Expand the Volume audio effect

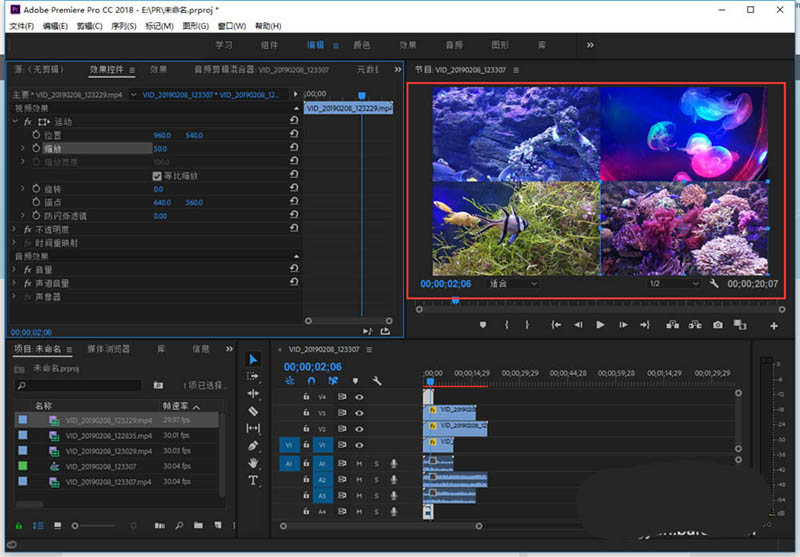click(15, 269)
